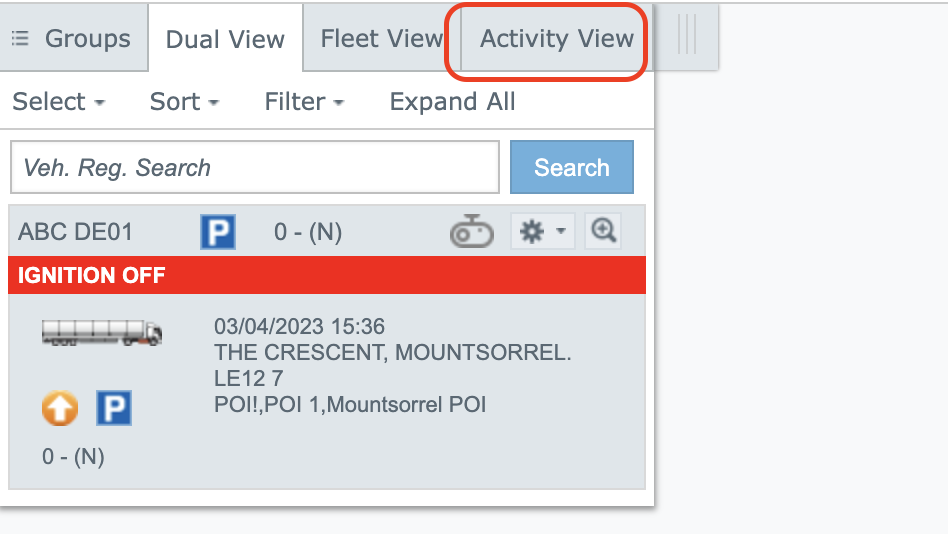Click the orange up-arrow heading icon

[x=60, y=408]
